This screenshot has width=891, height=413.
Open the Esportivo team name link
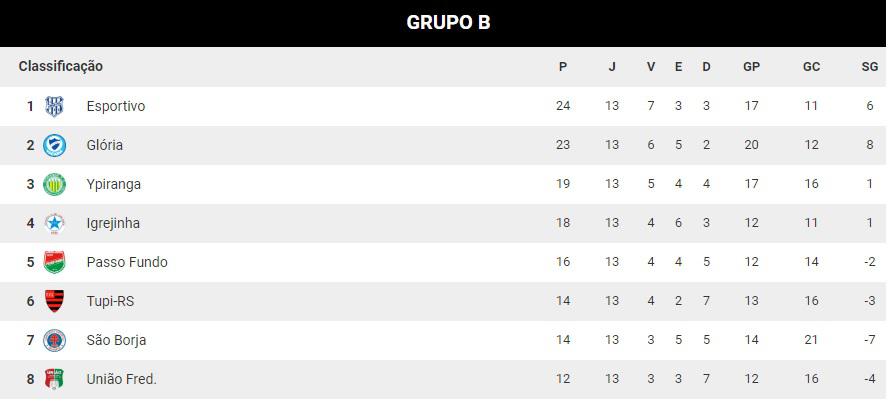point(116,106)
